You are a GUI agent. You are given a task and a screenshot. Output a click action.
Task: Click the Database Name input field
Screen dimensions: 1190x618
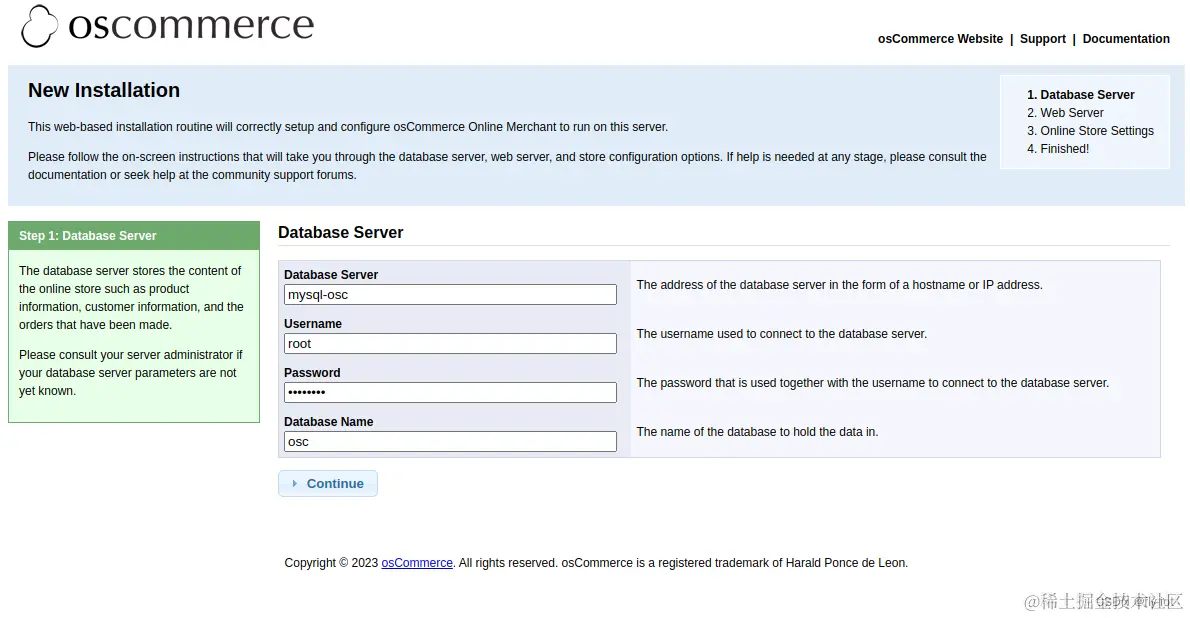coord(450,442)
